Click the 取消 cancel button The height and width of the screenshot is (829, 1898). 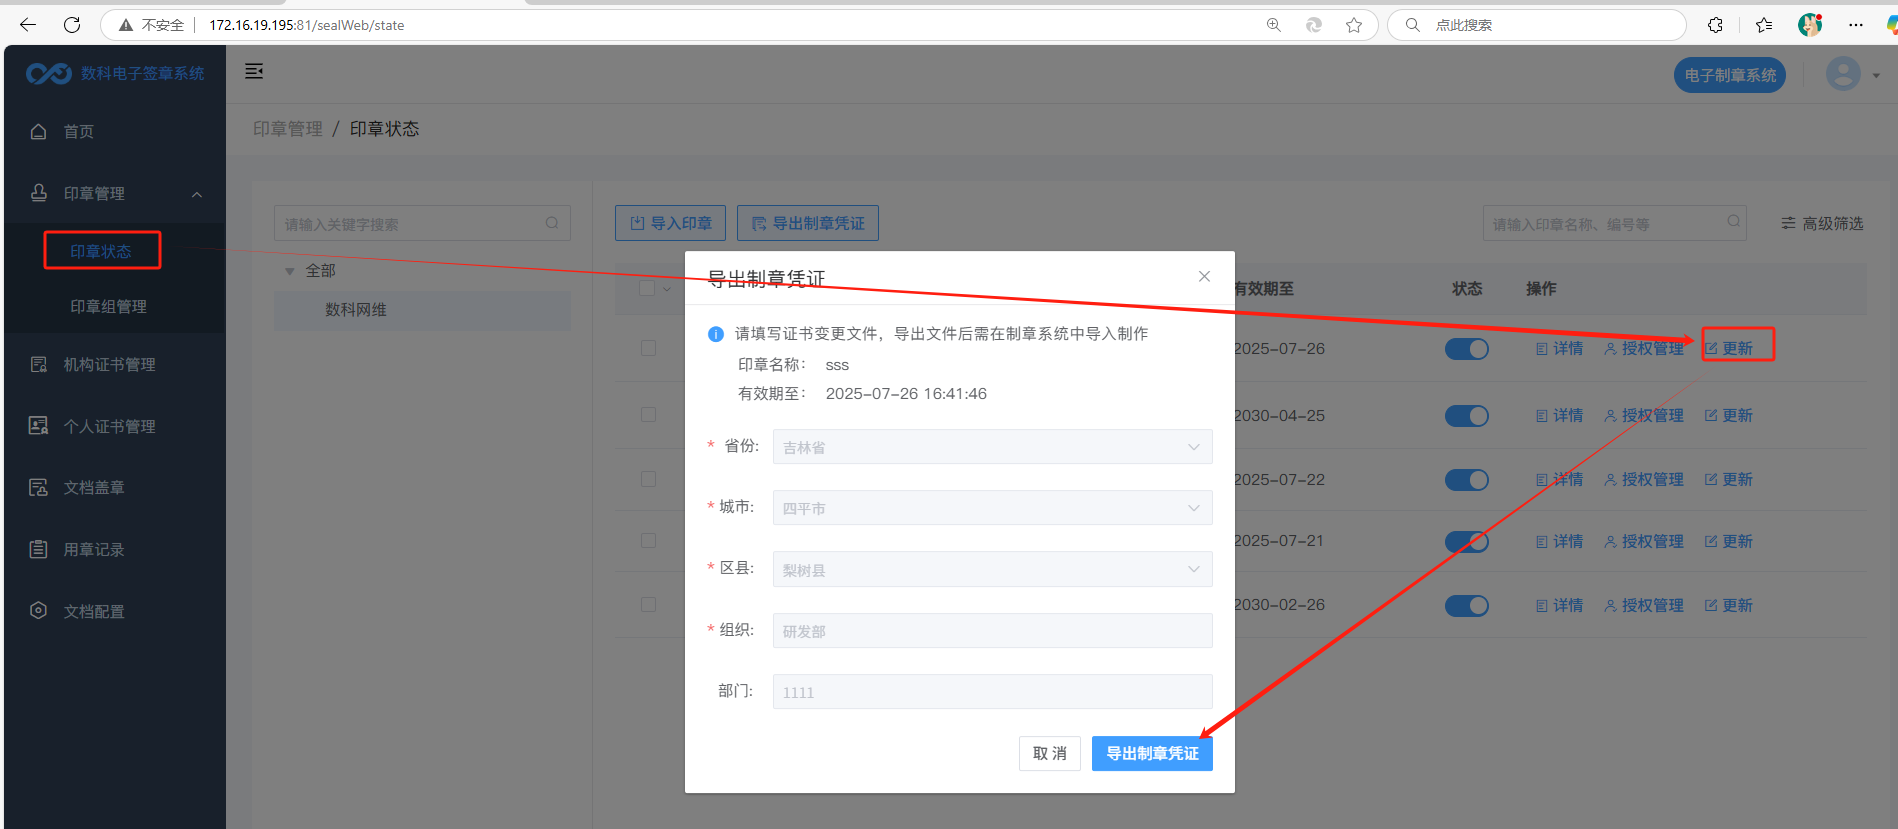[x=1049, y=753]
